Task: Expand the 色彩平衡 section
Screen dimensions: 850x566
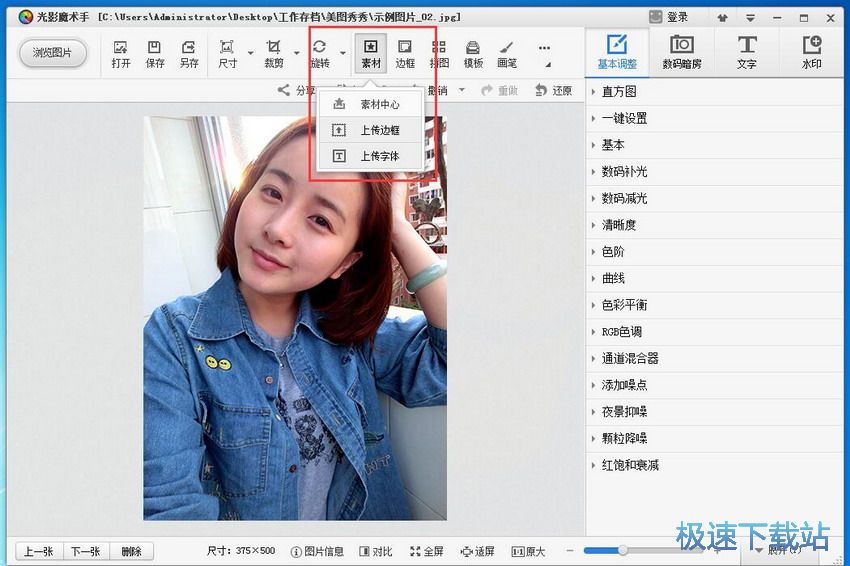Action: click(714, 305)
